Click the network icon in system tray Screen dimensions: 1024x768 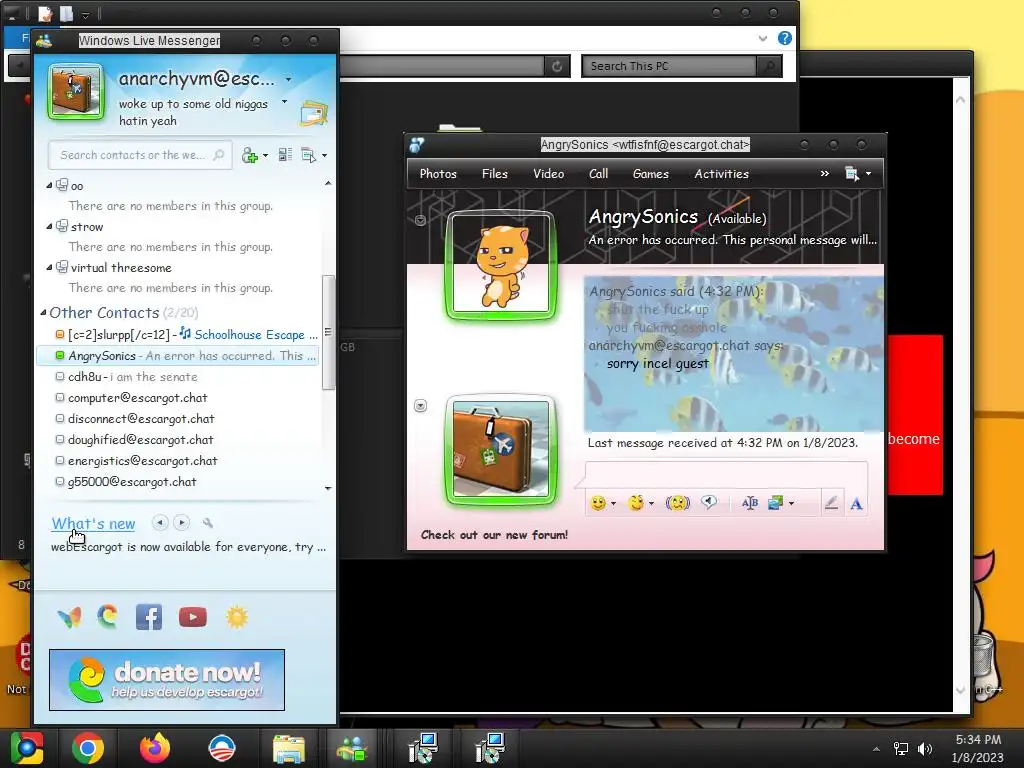901,748
